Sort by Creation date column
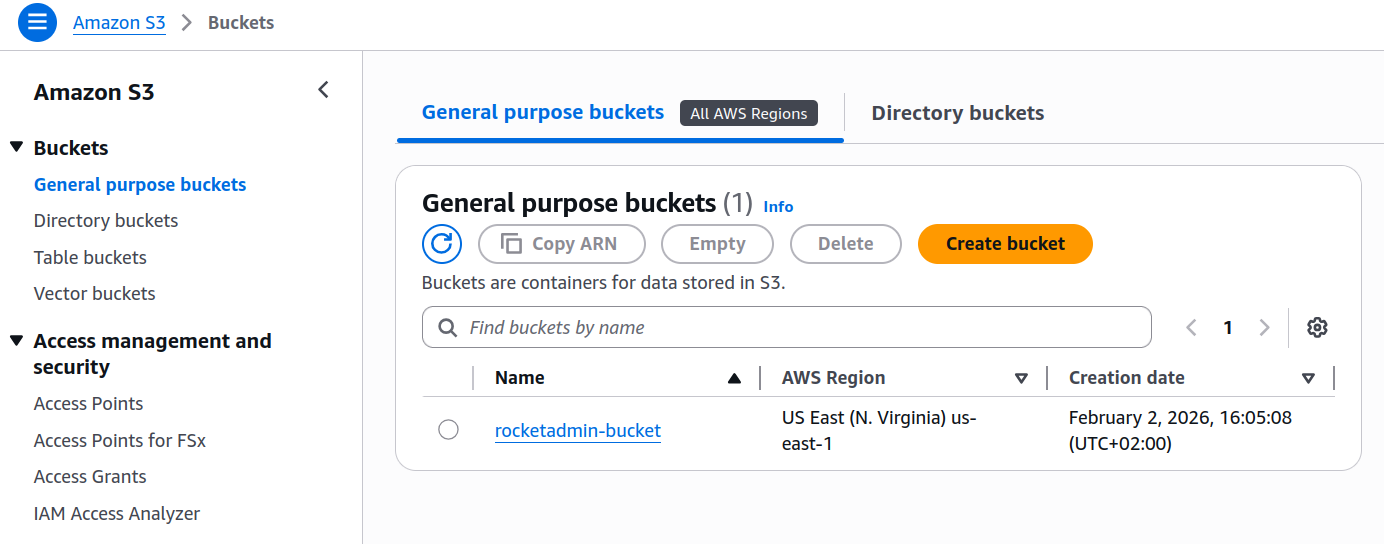Viewport: 1384px width, 544px height. (1308, 378)
